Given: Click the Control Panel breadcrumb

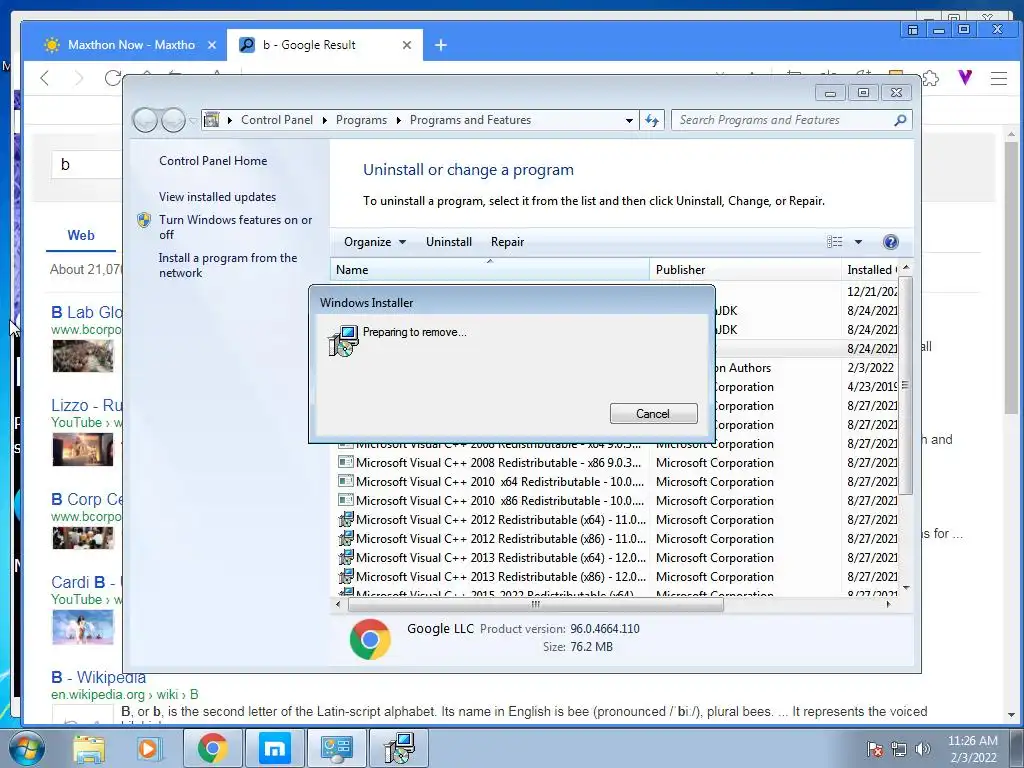Looking at the screenshot, I should point(277,120).
